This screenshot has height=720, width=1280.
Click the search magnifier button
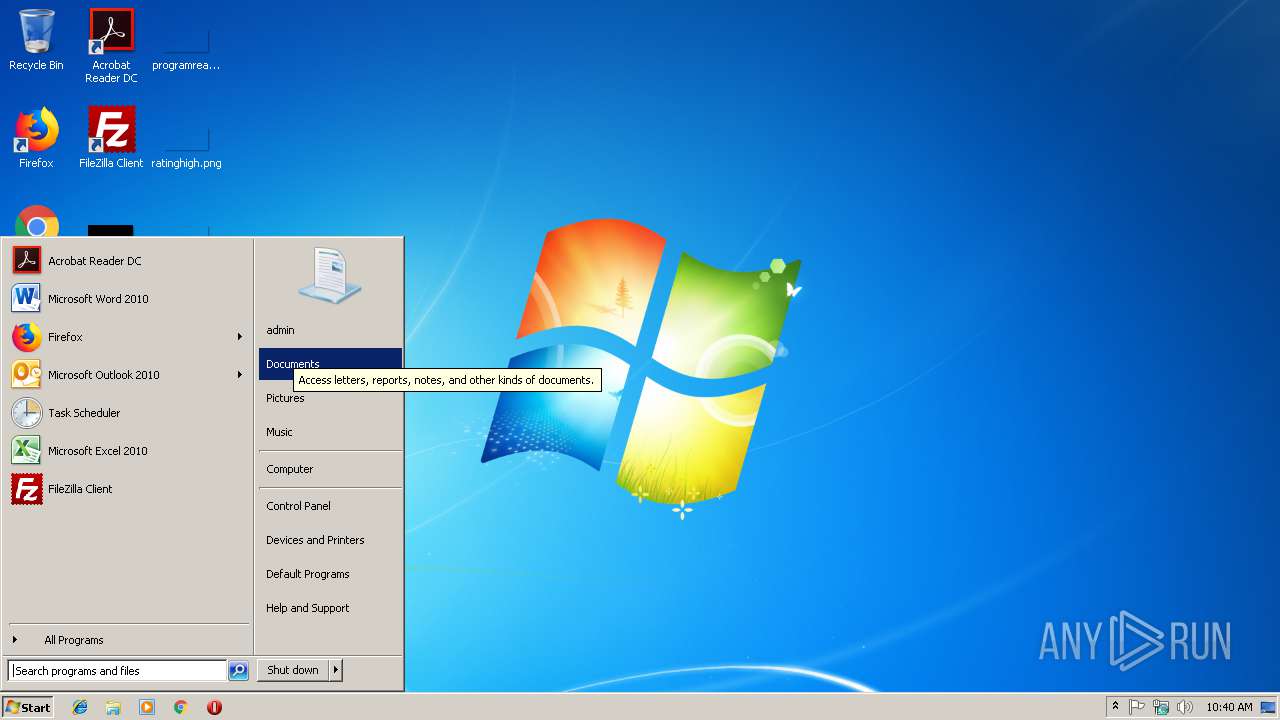[x=238, y=671]
